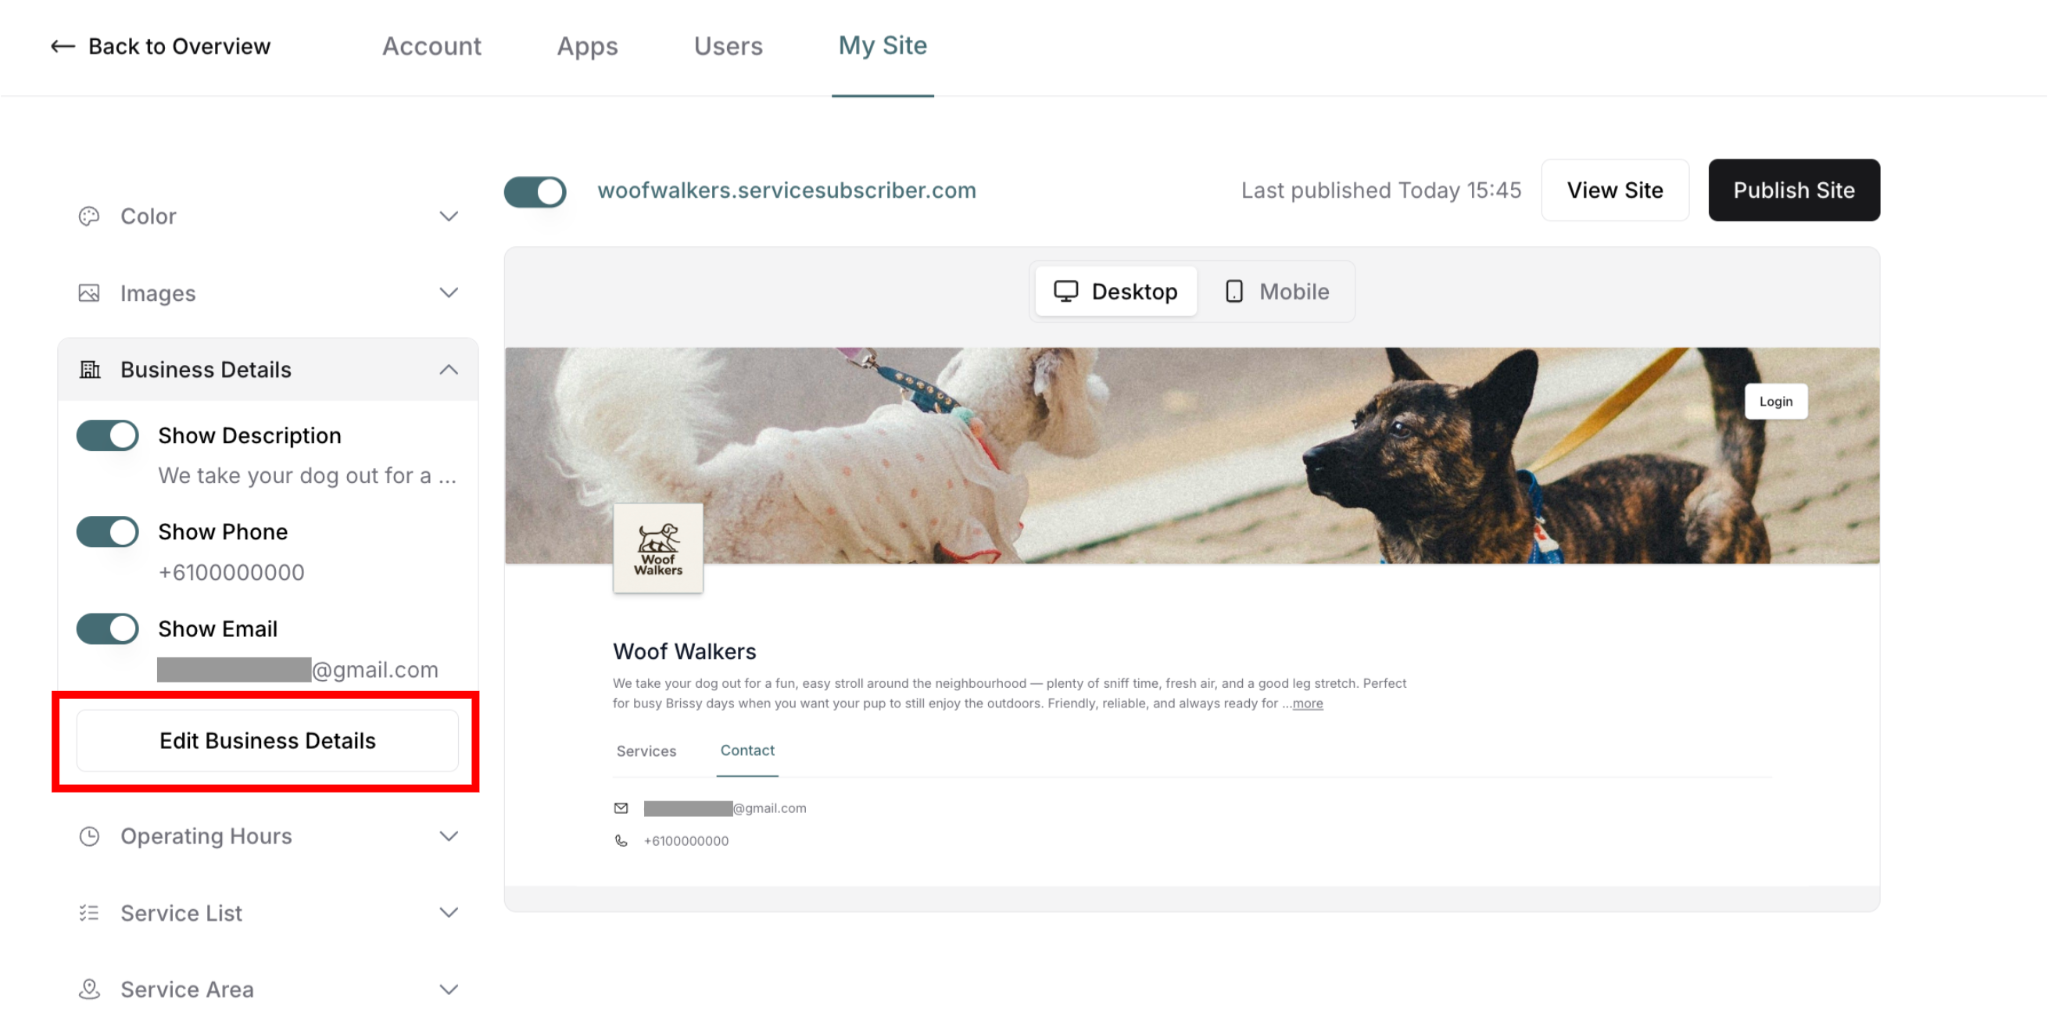Click the Business Details building icon
The height and width of the screenshot is (1029, 2048).
90,369
